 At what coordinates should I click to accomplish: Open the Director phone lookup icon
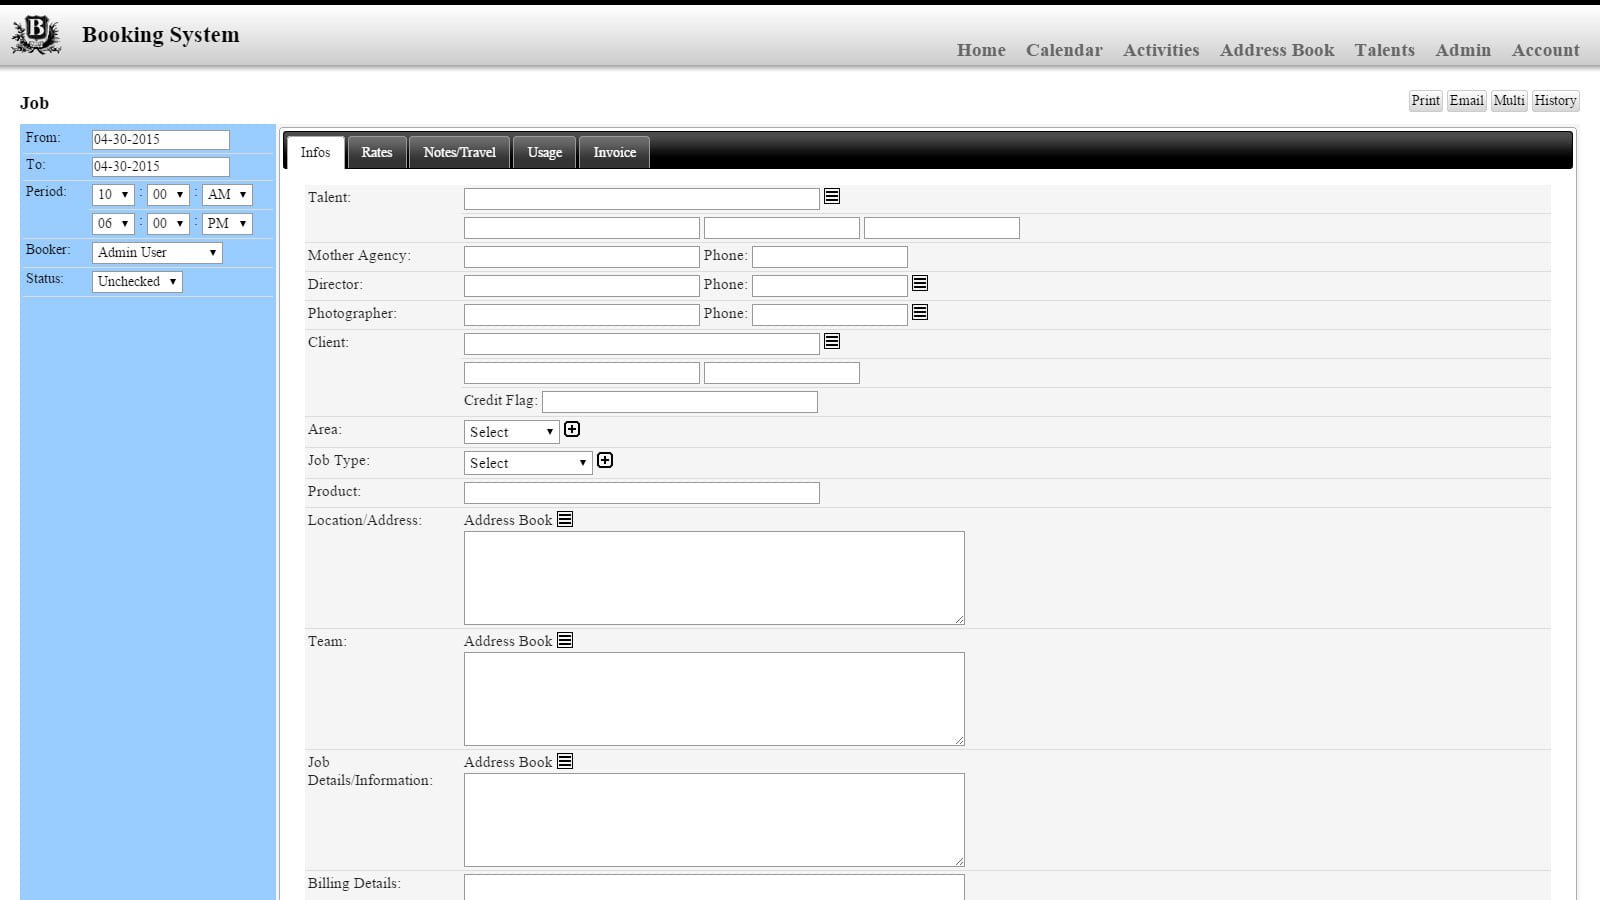tap(919, 283)
